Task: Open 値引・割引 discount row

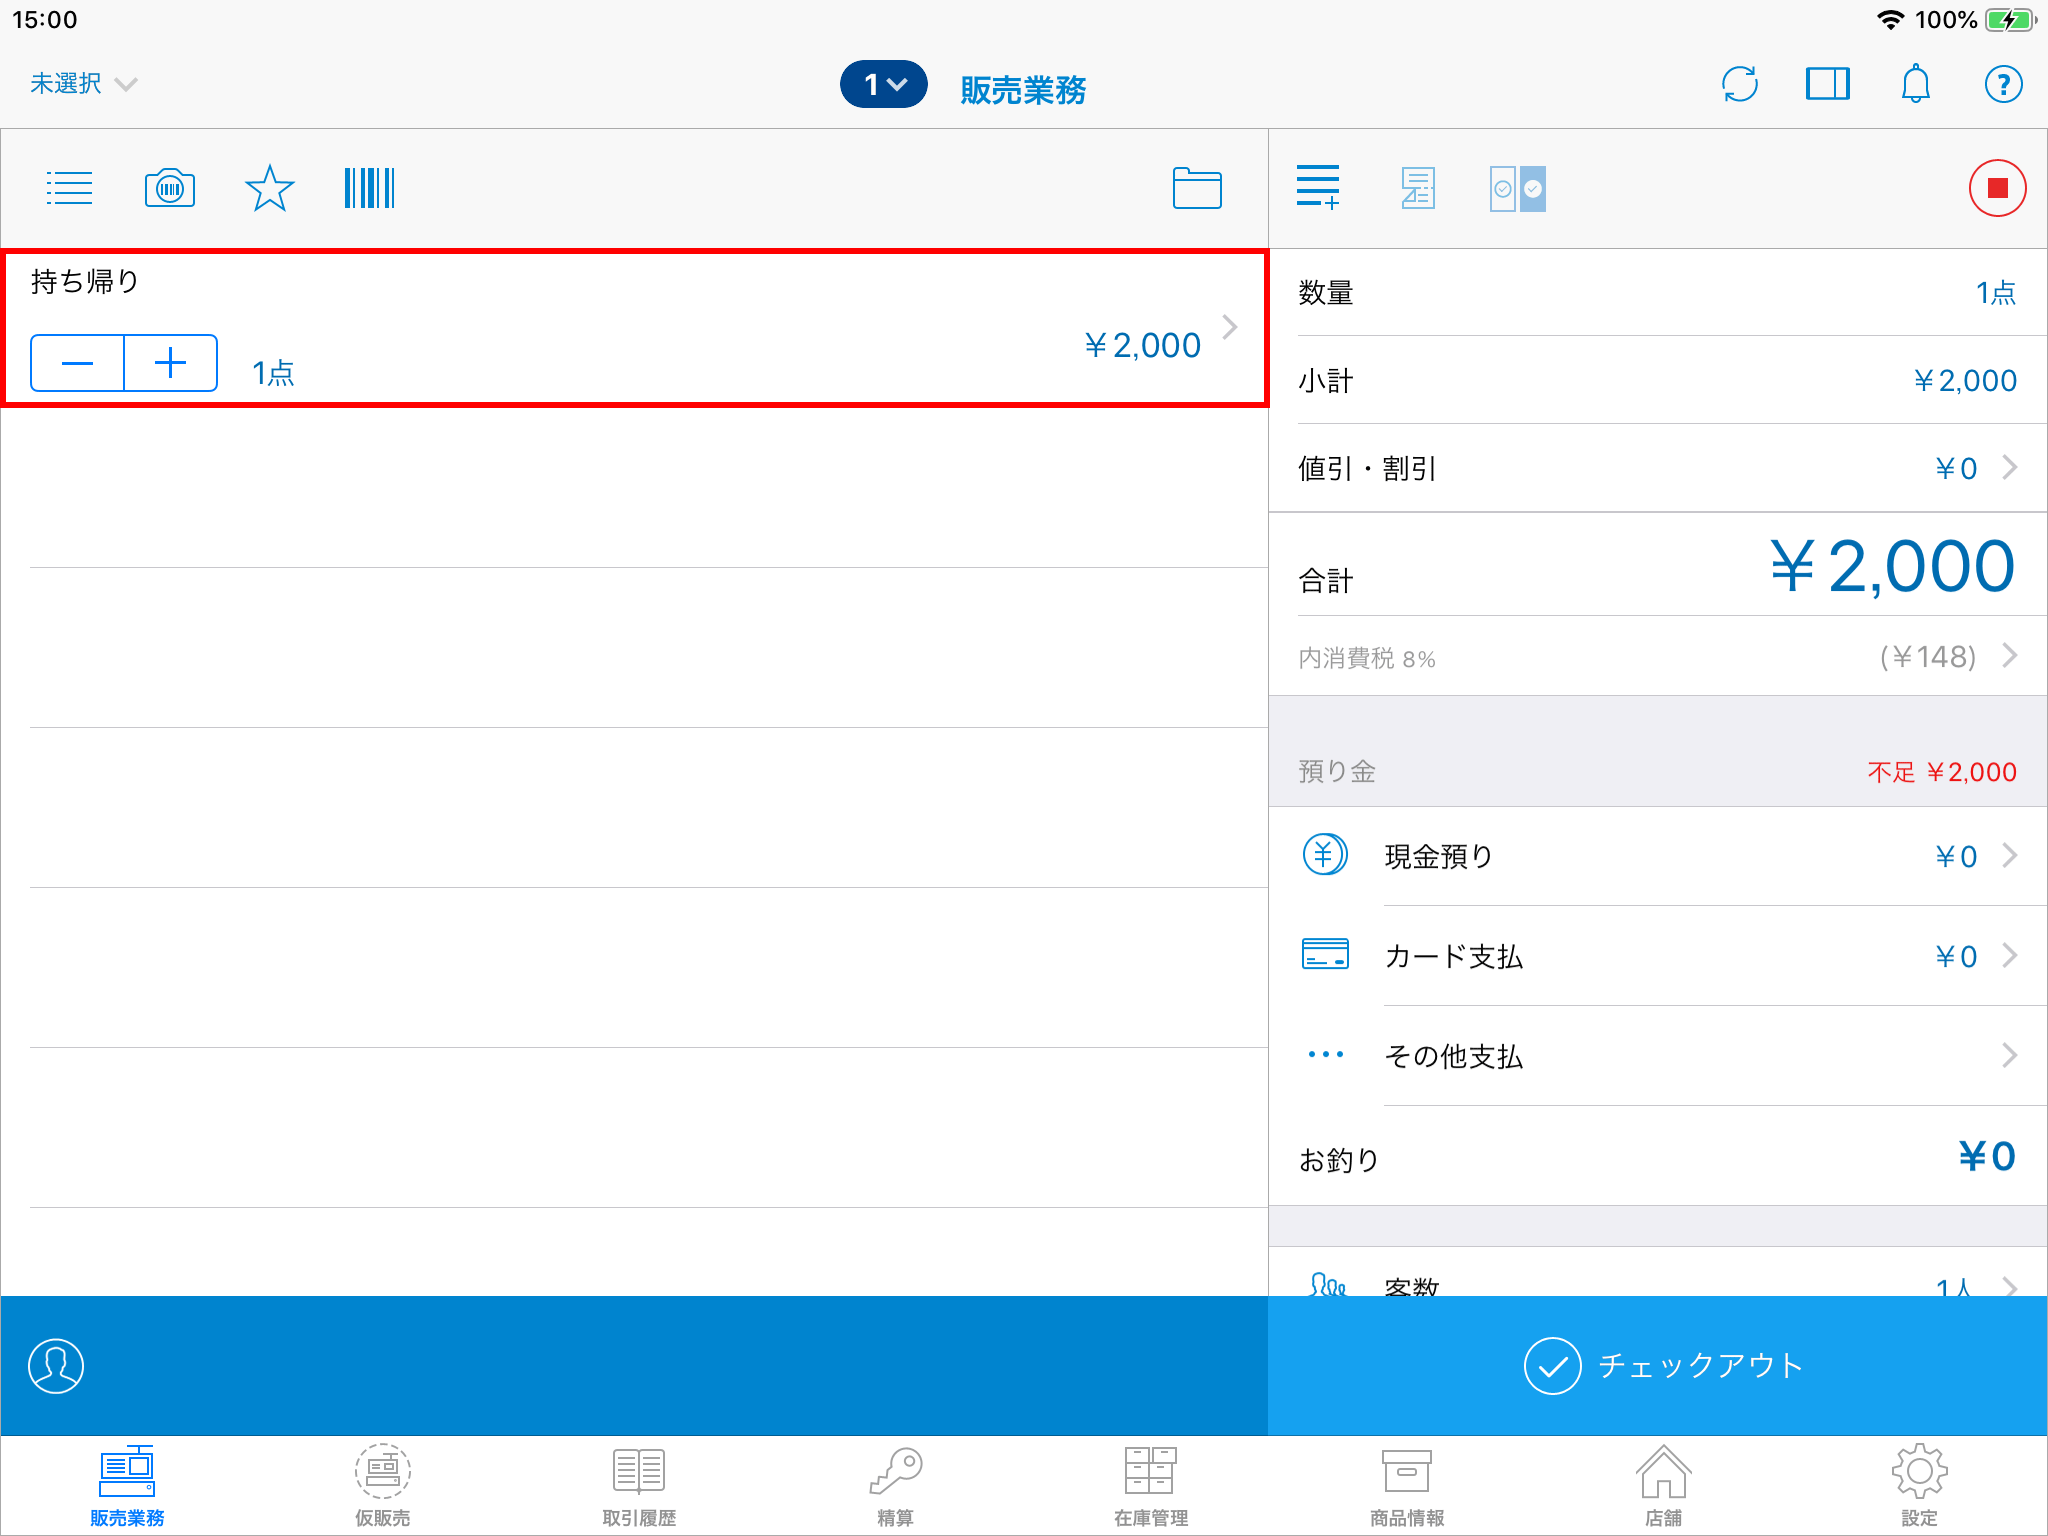Action: 1657,468
